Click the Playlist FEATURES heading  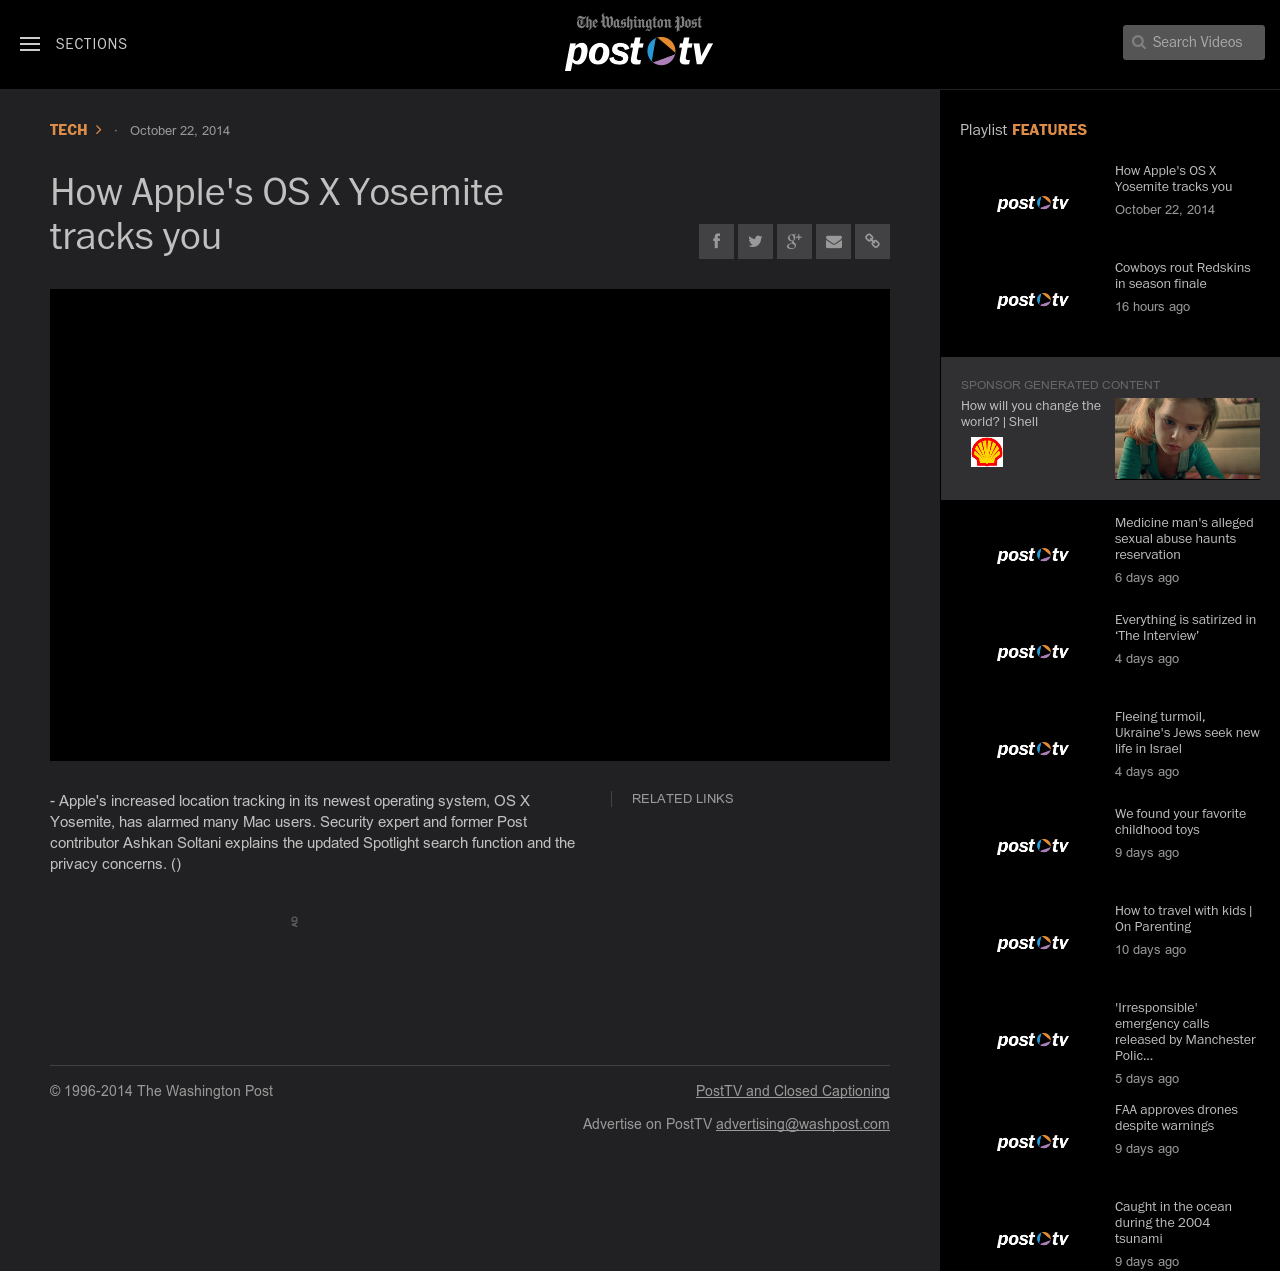pyautogui.click(x=1023, y=130)
